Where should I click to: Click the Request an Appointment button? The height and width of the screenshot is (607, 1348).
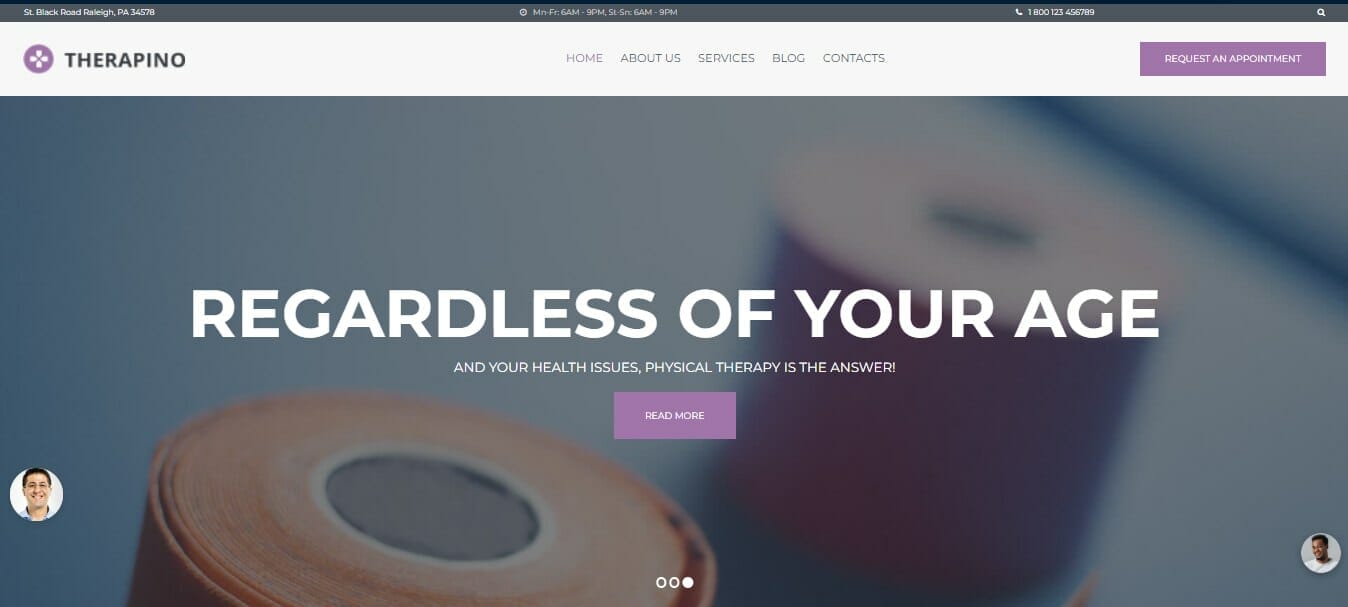(x=1233, y=59)
